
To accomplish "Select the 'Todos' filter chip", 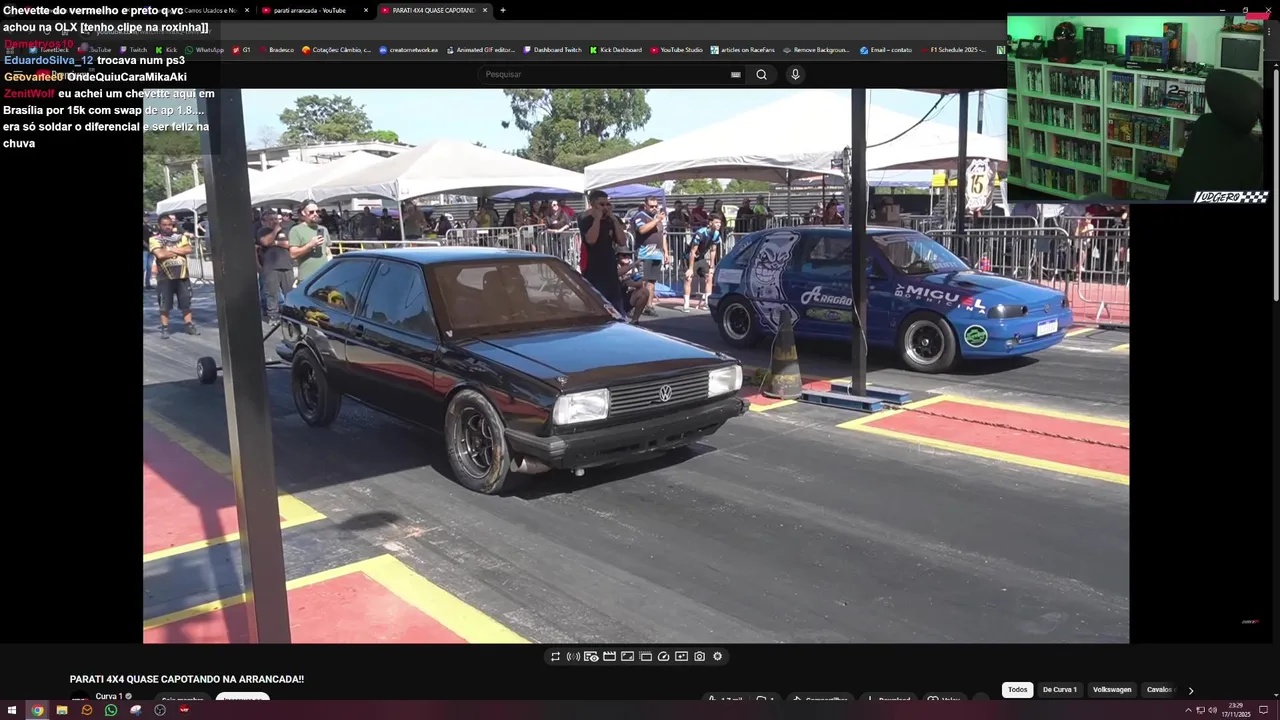I will click(x=1017, y=690).
